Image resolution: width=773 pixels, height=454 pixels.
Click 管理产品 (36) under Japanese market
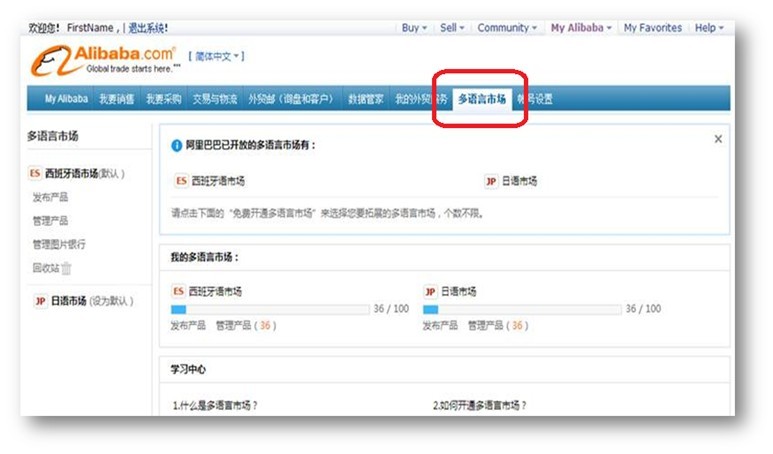(x=498, y=325)
